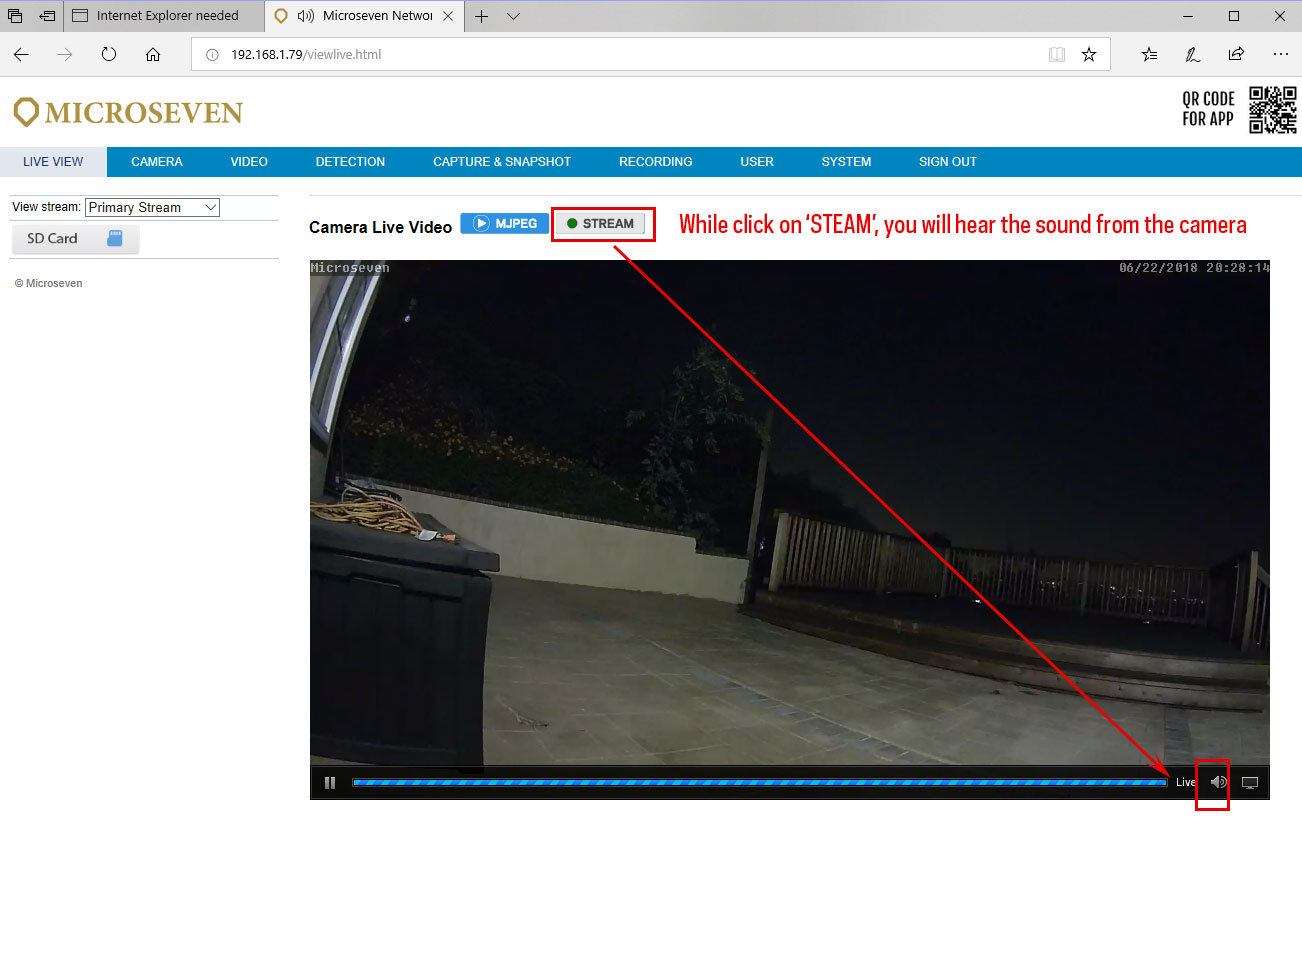
Task: Open the DETECTION menu
Action: (x=350, y=162)
